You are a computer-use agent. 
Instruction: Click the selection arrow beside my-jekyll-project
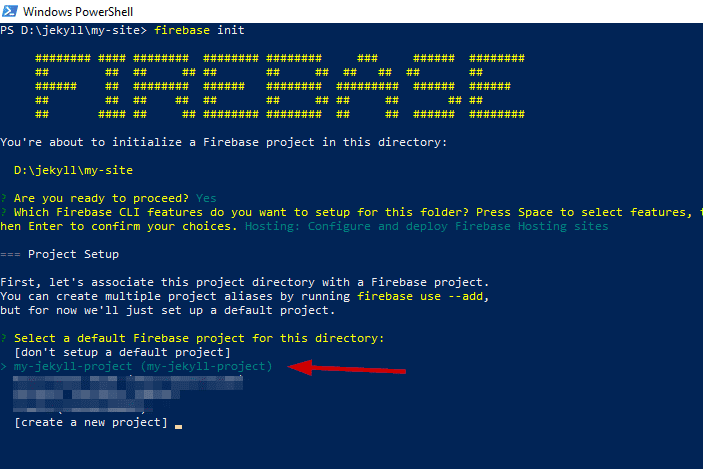click(x=4, y=367)
